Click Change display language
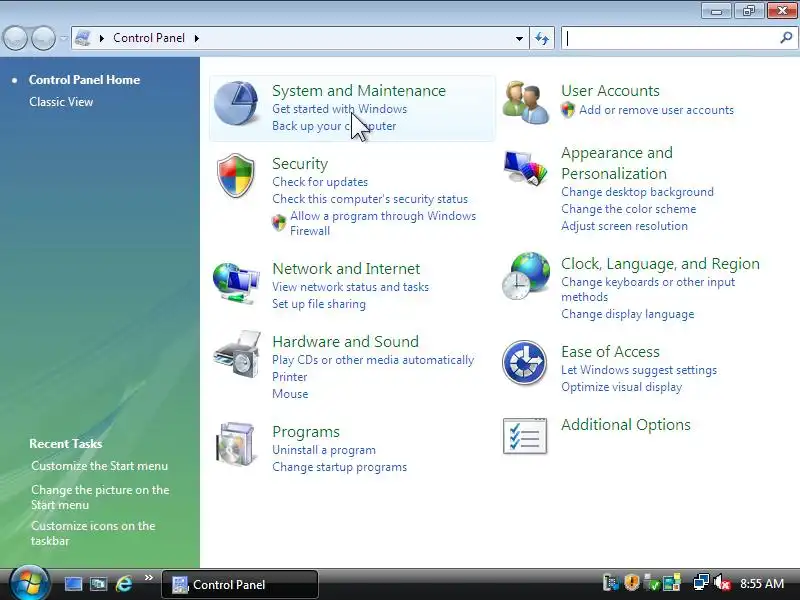This screenshot has height=600, width=800. (x=628, y=314)
